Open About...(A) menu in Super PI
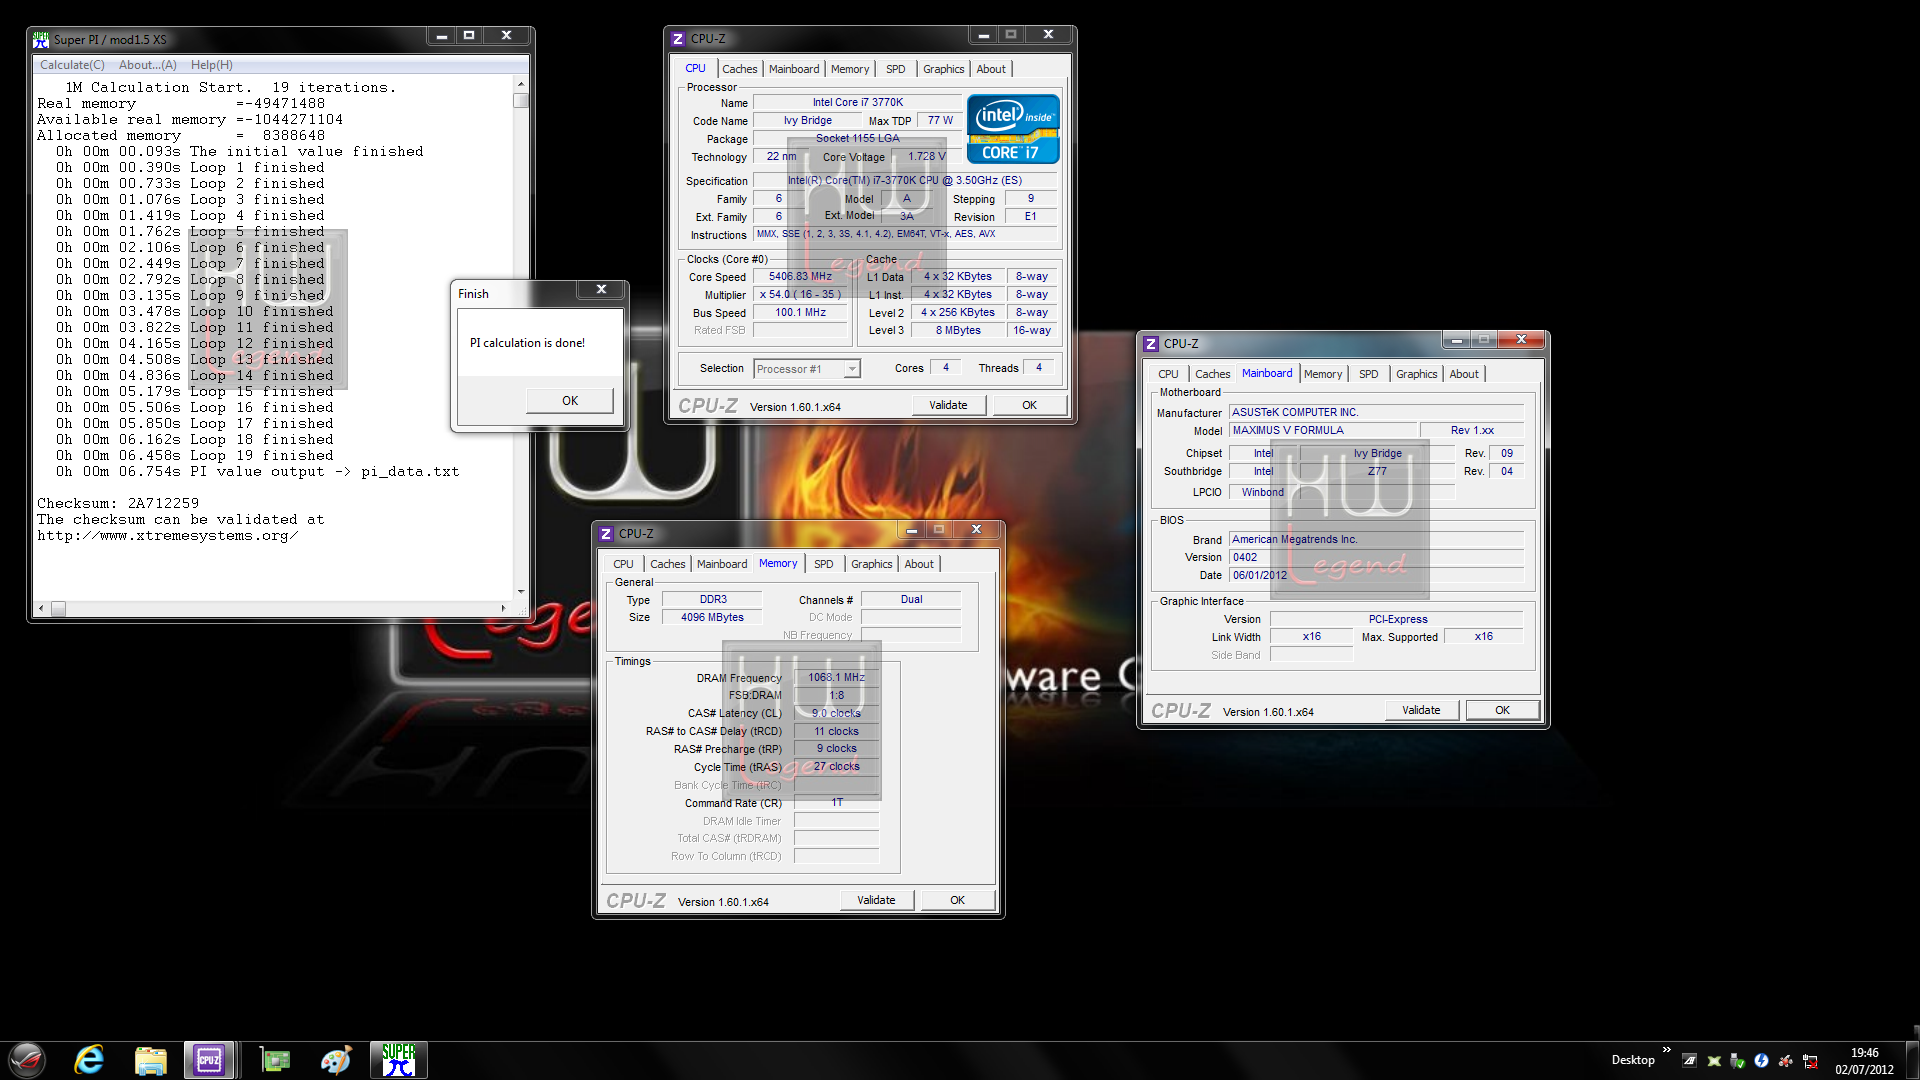1920x1080 pixels. pyautogui.click(x=148, y=65)
